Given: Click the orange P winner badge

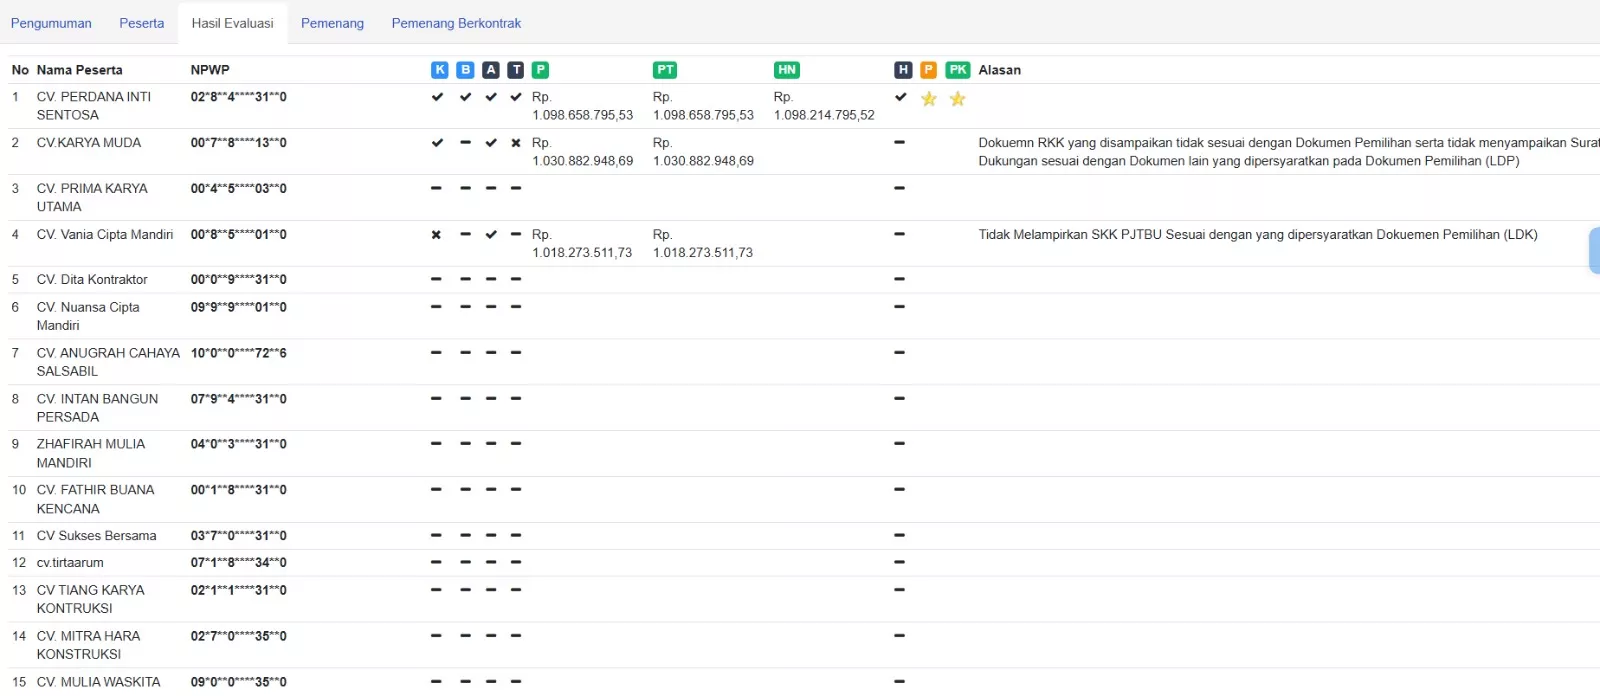Looking at the screenshot, I should point(928,70).
